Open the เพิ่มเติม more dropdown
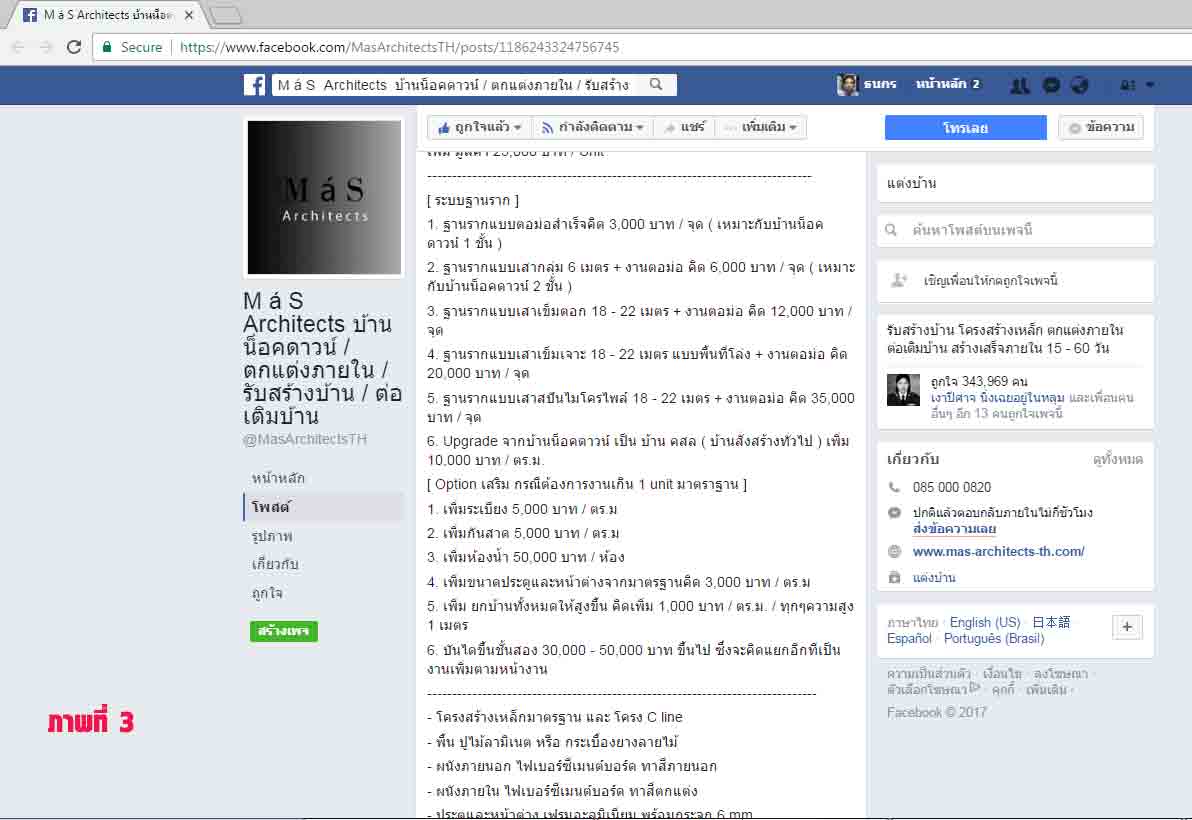Screen dimensions: 1192x820 (761, 127)
